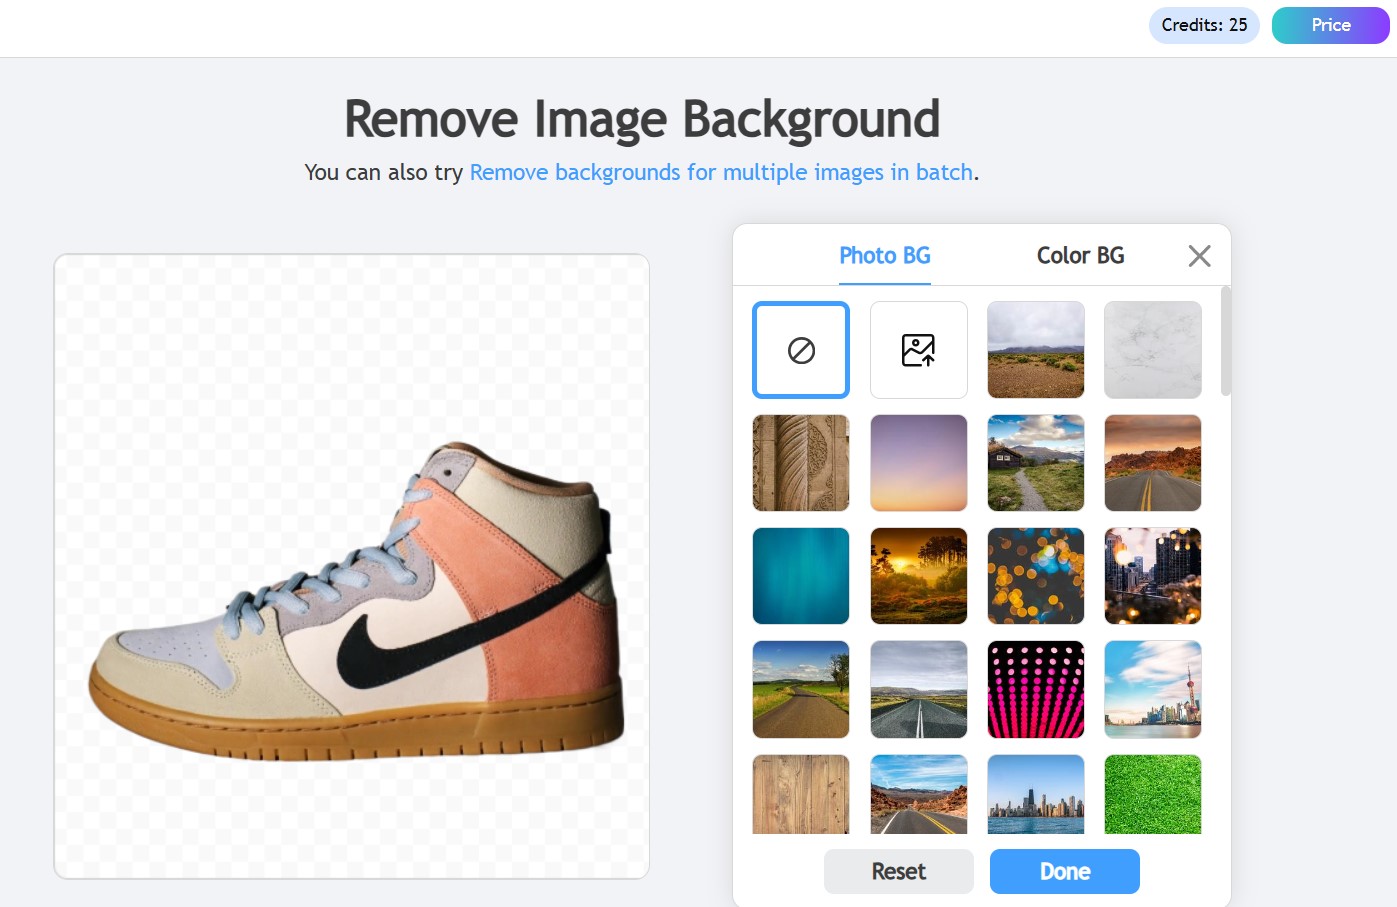Select the no-background option icon
This screenshot has width=1397, height=907.
click(x=801, y=350)
